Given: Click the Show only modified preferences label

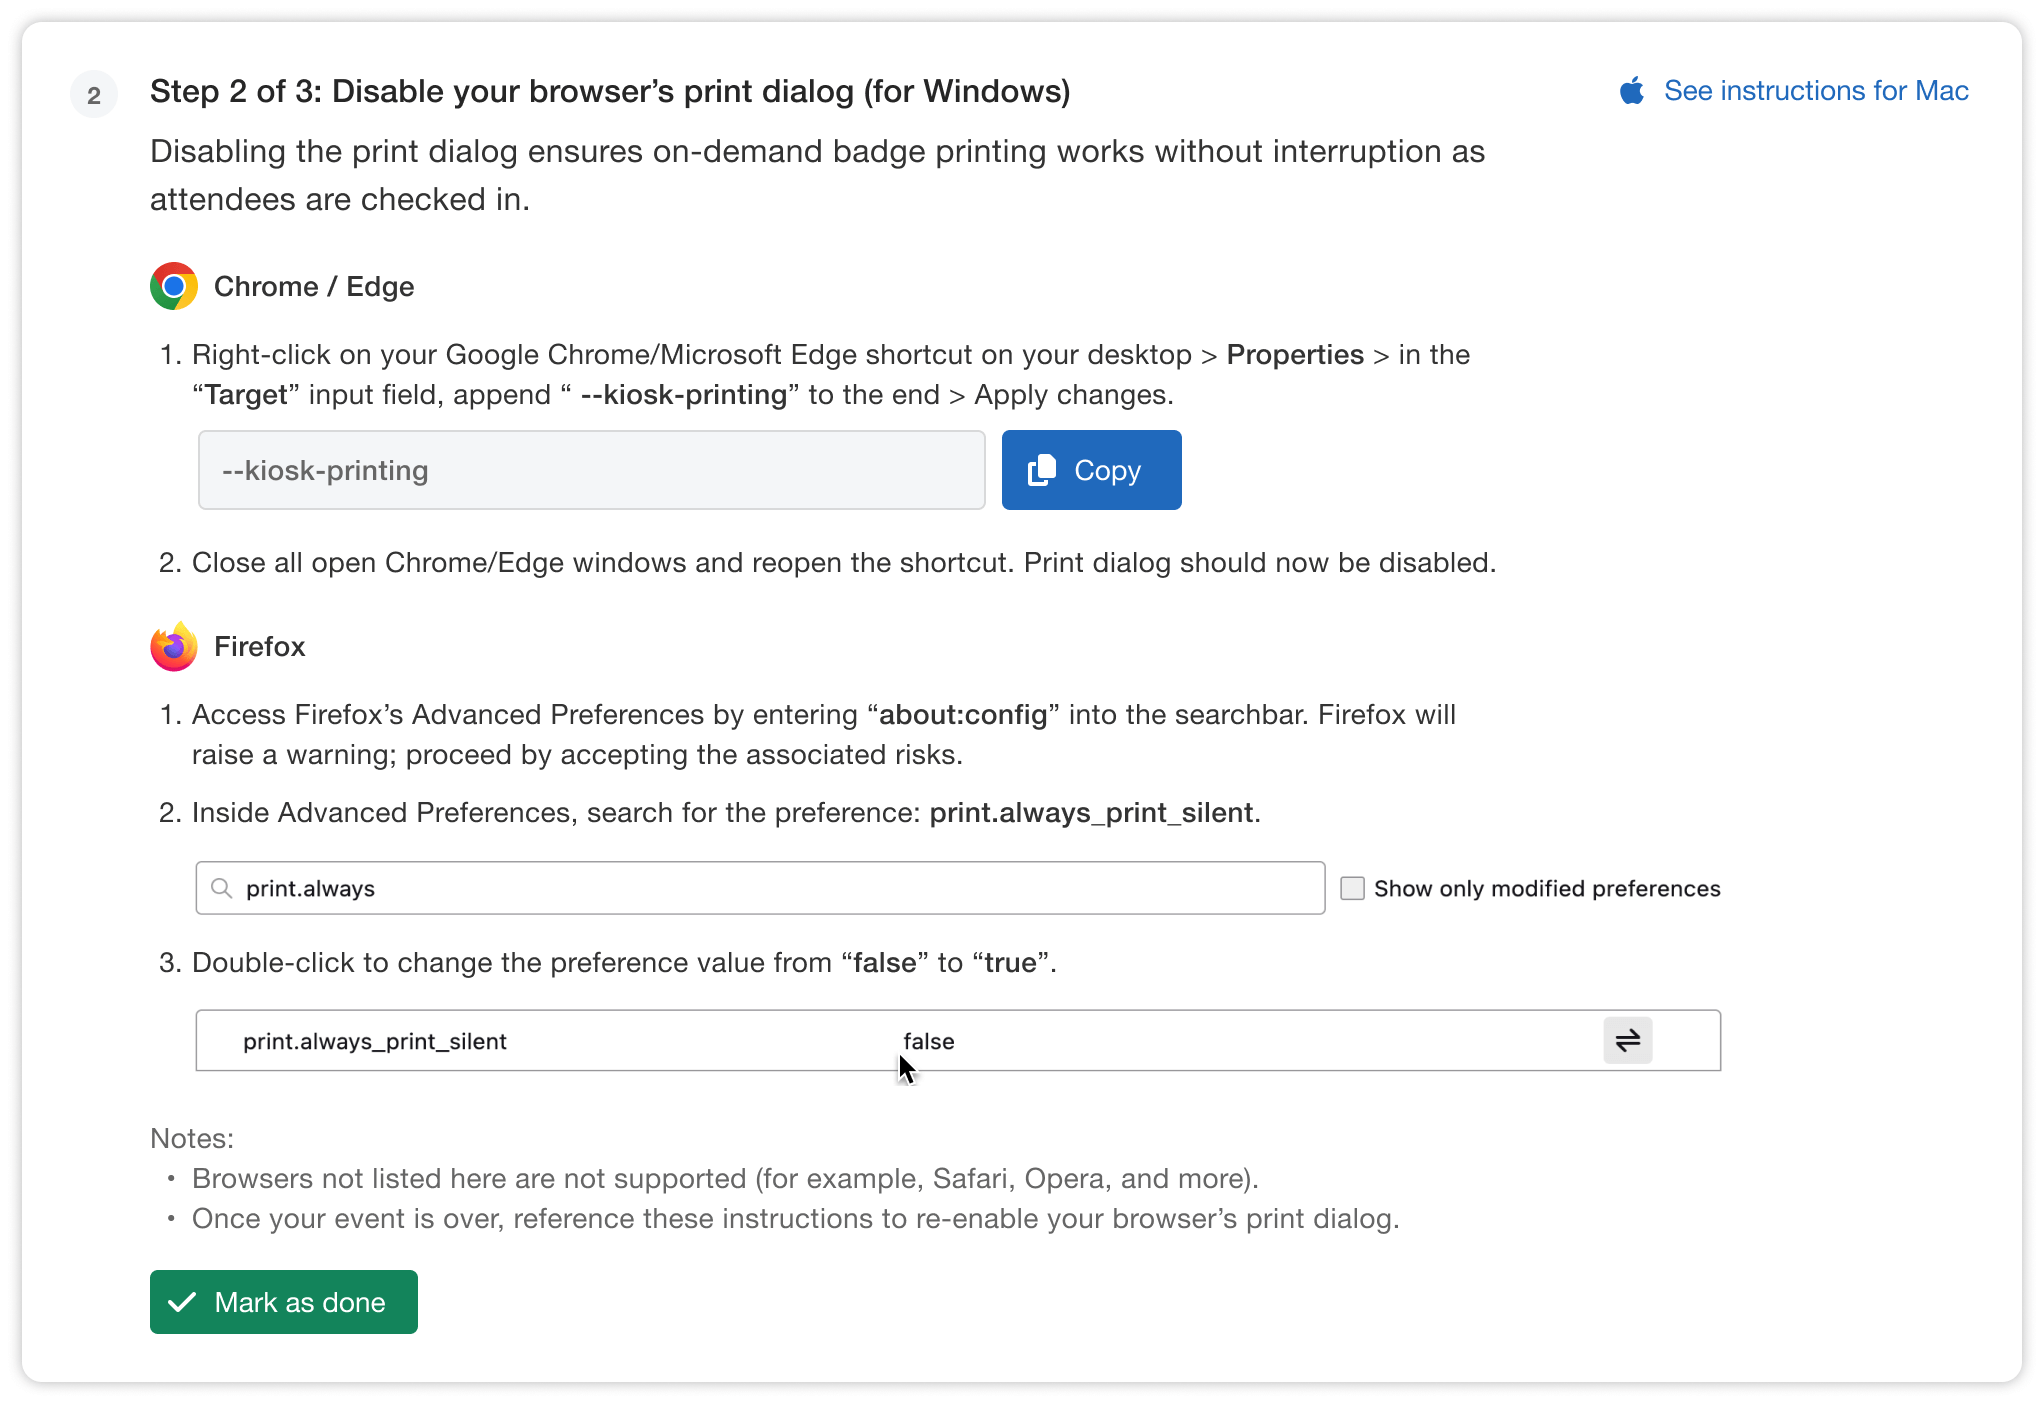Looking at the screenshot, I should pos(1546,888).
